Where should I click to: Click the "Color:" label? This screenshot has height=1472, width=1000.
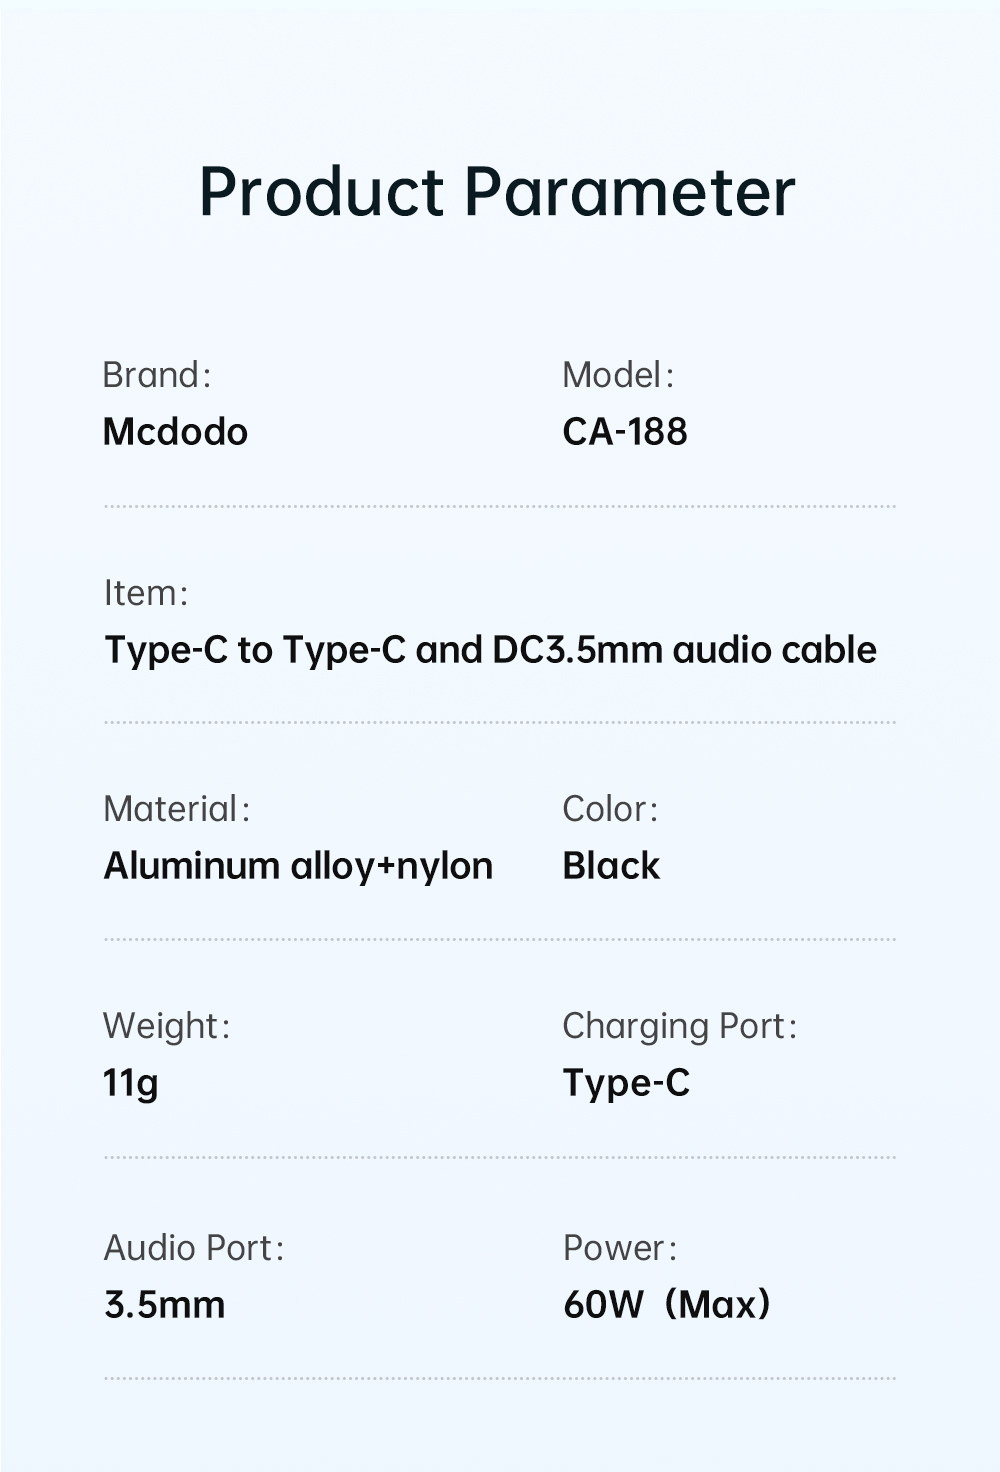point(609,809)
